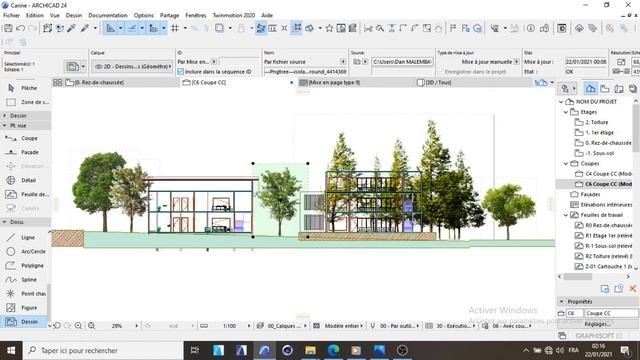Check Inclure dans la séquence ID checkbox

180,71
